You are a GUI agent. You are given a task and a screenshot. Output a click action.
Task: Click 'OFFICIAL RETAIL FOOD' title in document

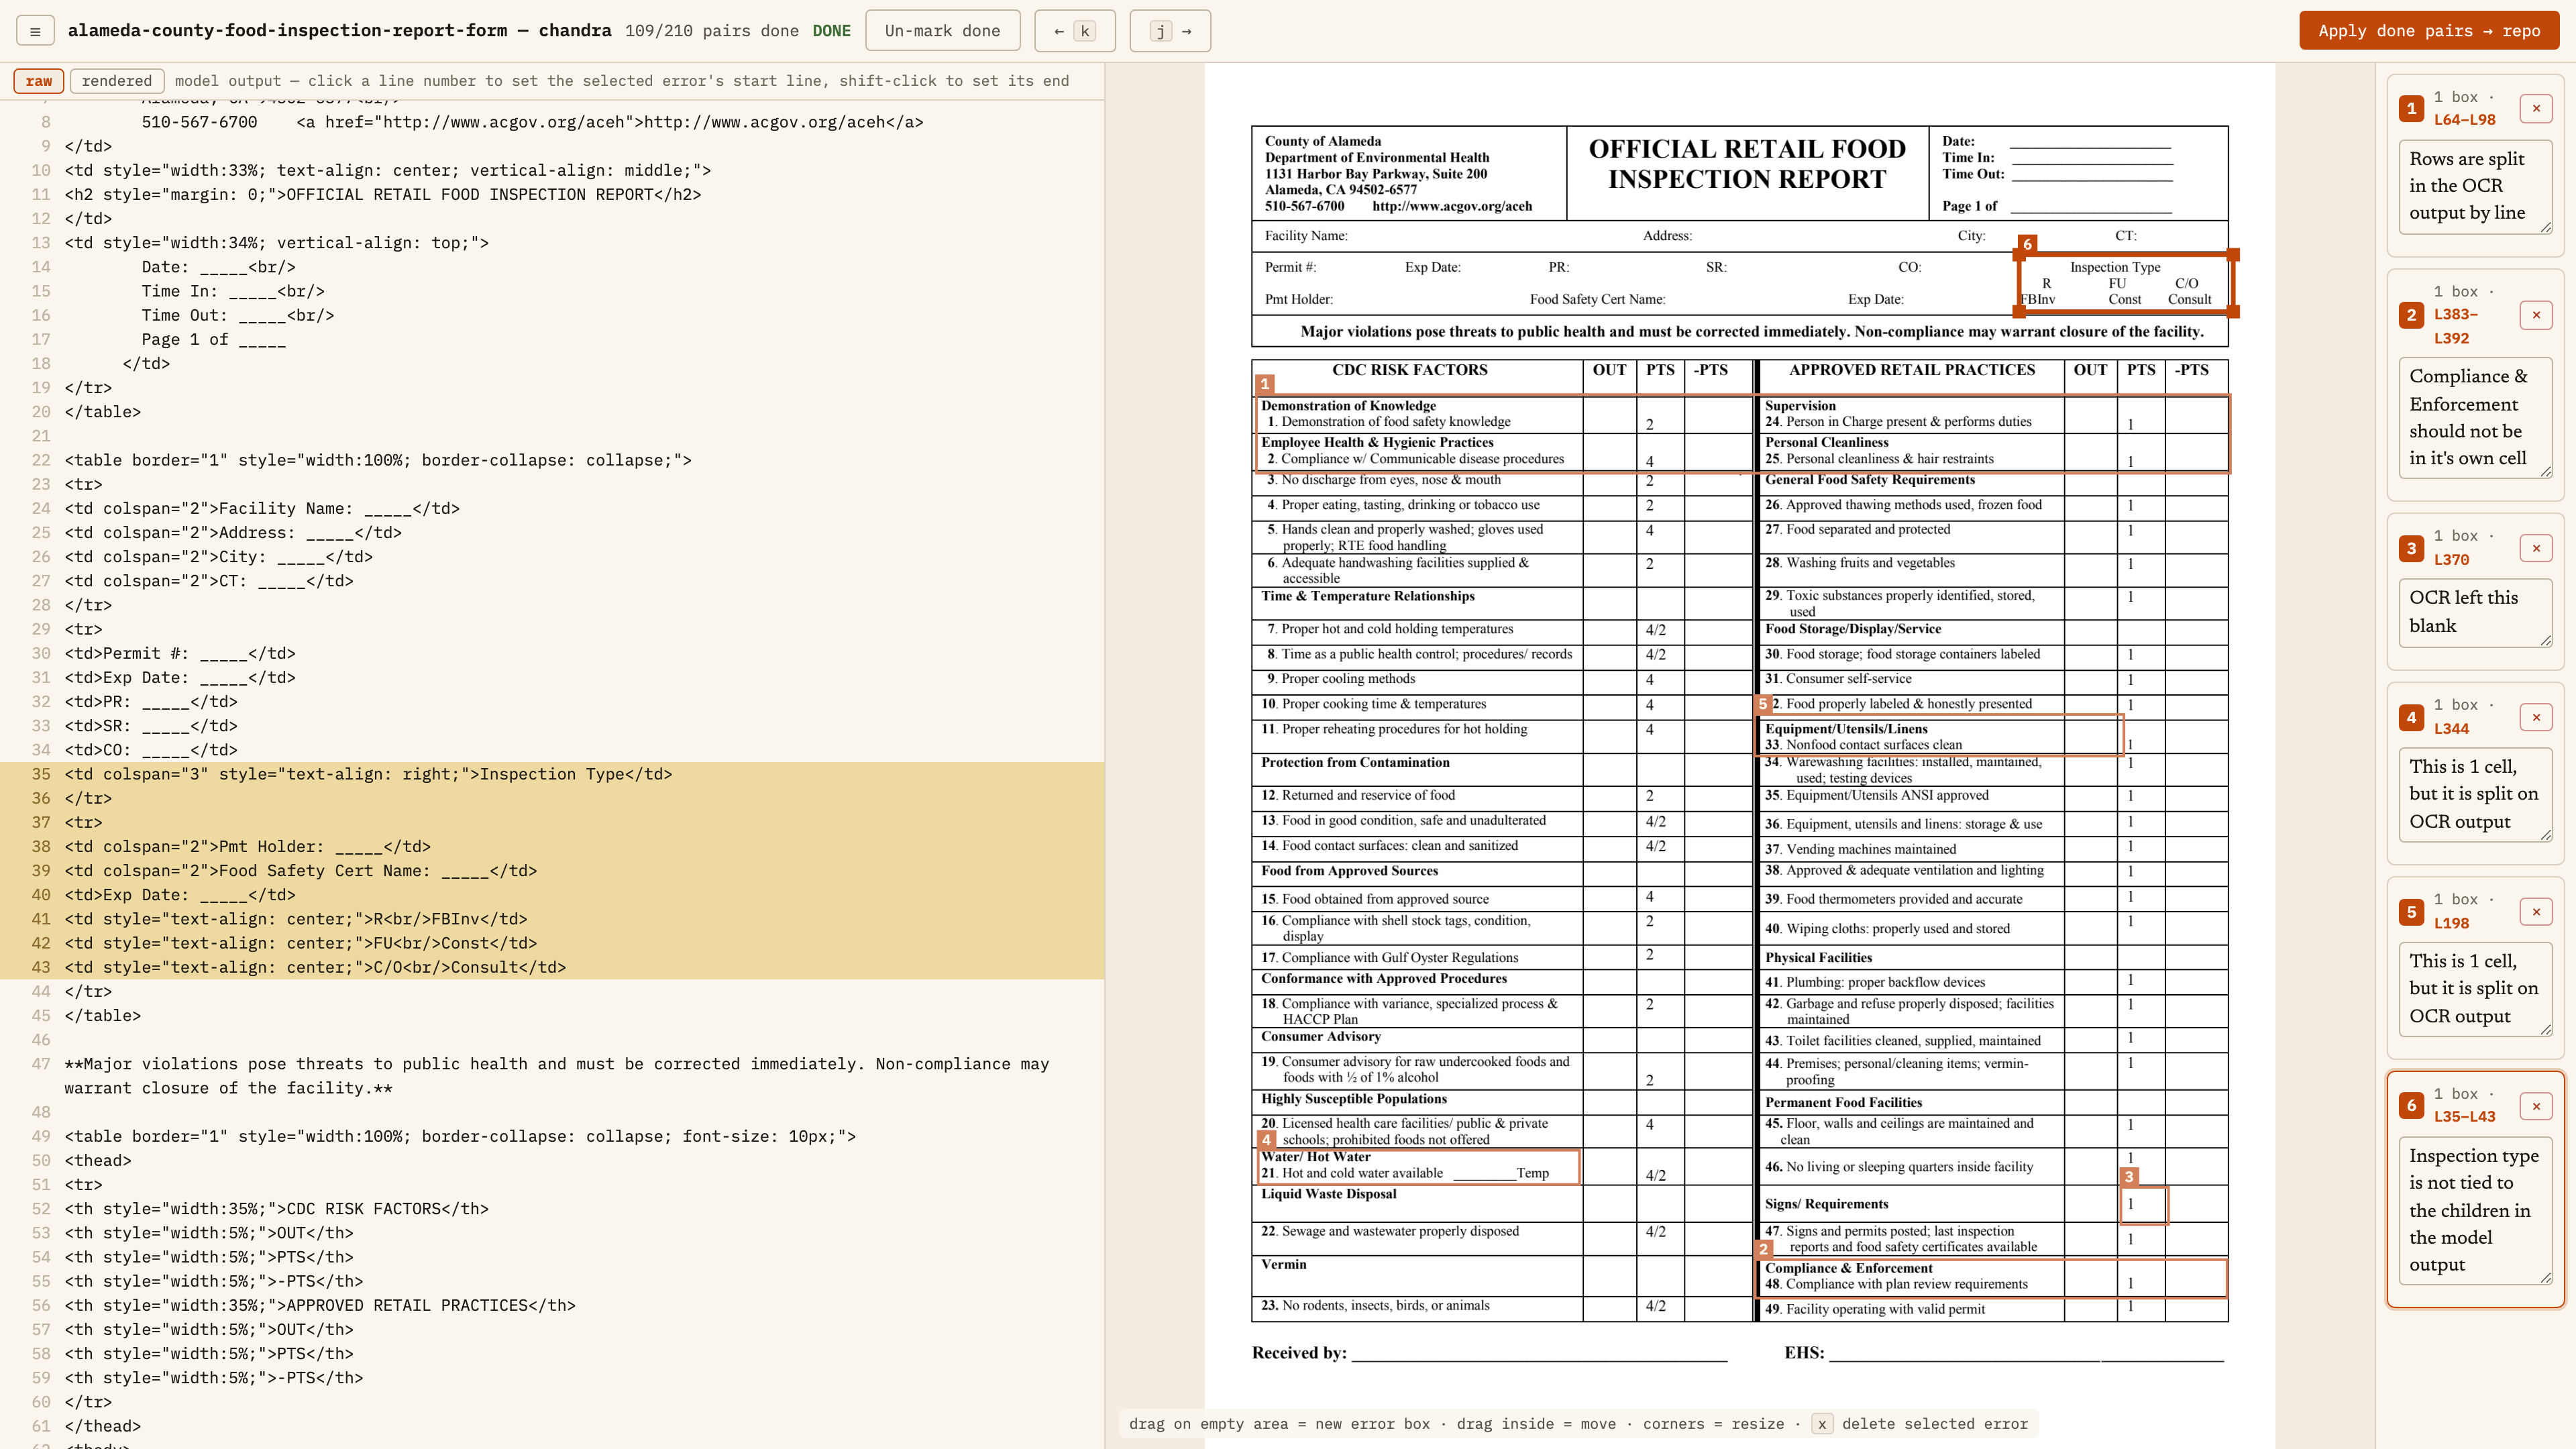[x=1747, y=149]
